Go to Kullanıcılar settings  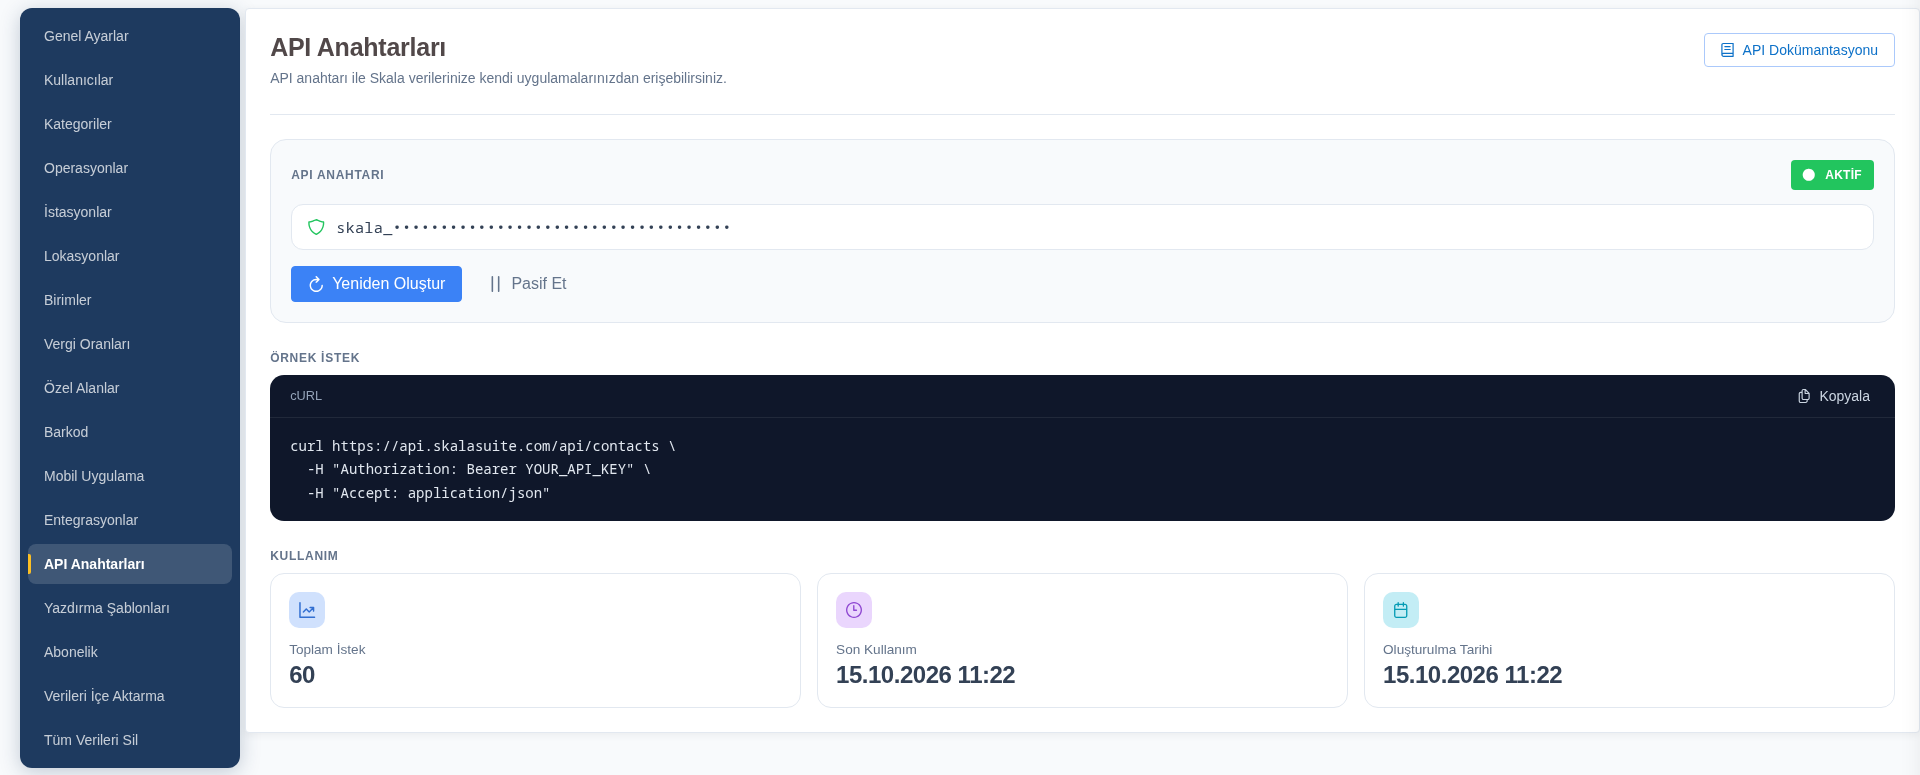tap(130, 80)
